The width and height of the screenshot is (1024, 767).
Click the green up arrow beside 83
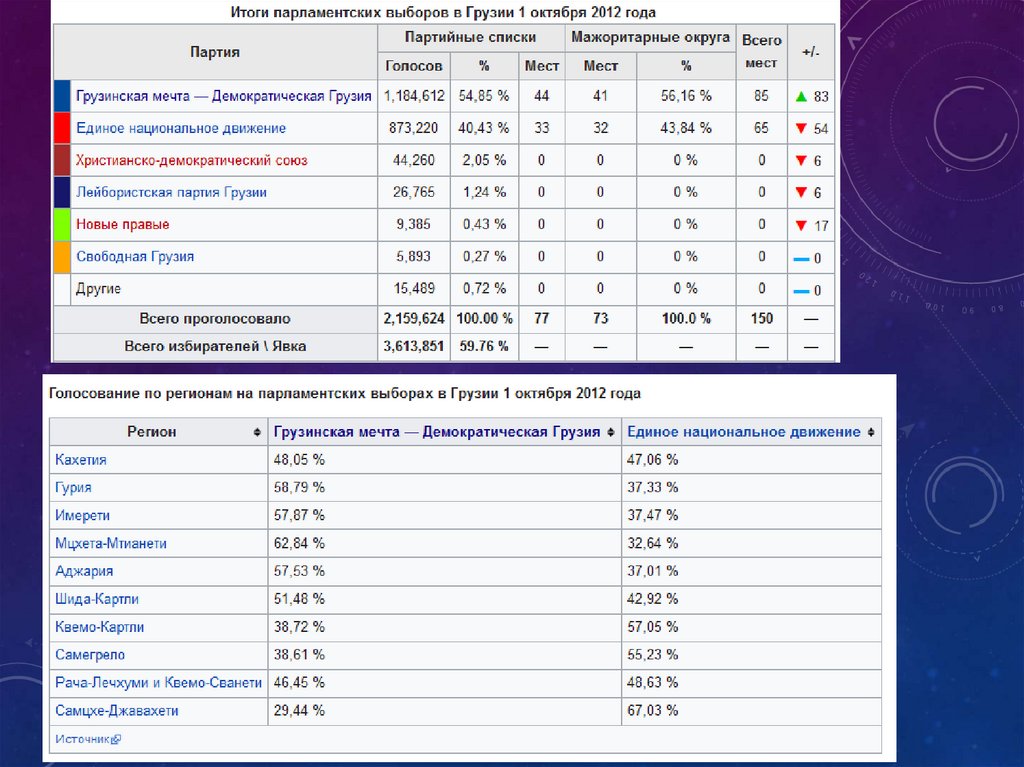(x=801, y=97)
